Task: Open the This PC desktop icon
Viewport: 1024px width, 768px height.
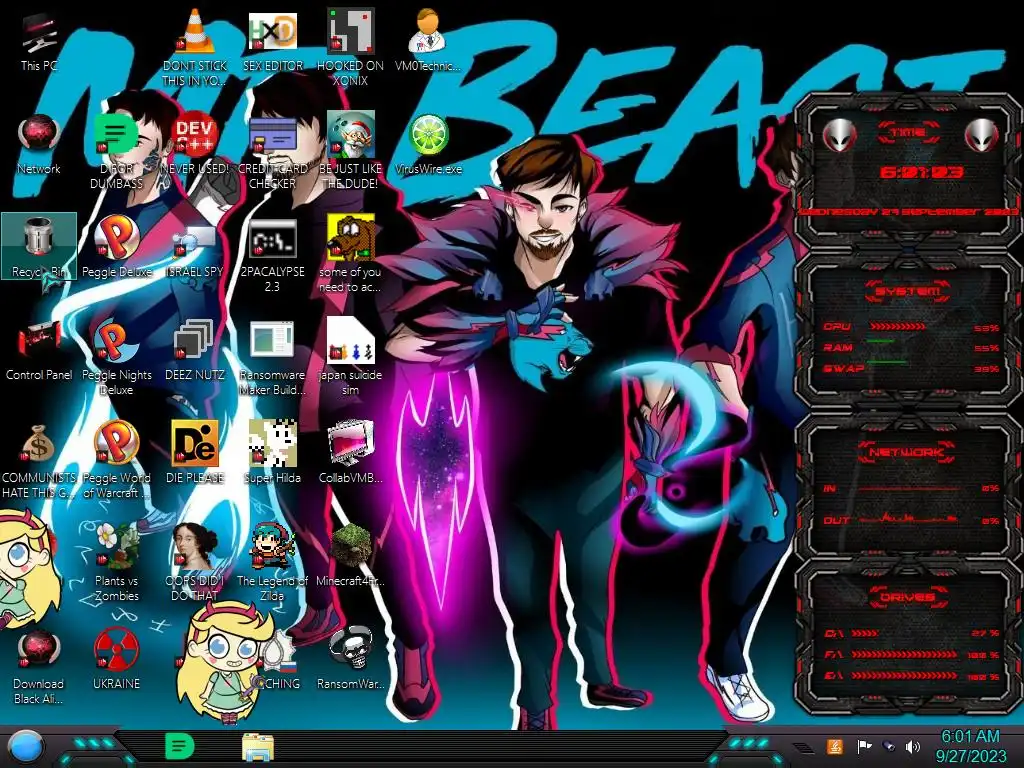Action: 39,34
